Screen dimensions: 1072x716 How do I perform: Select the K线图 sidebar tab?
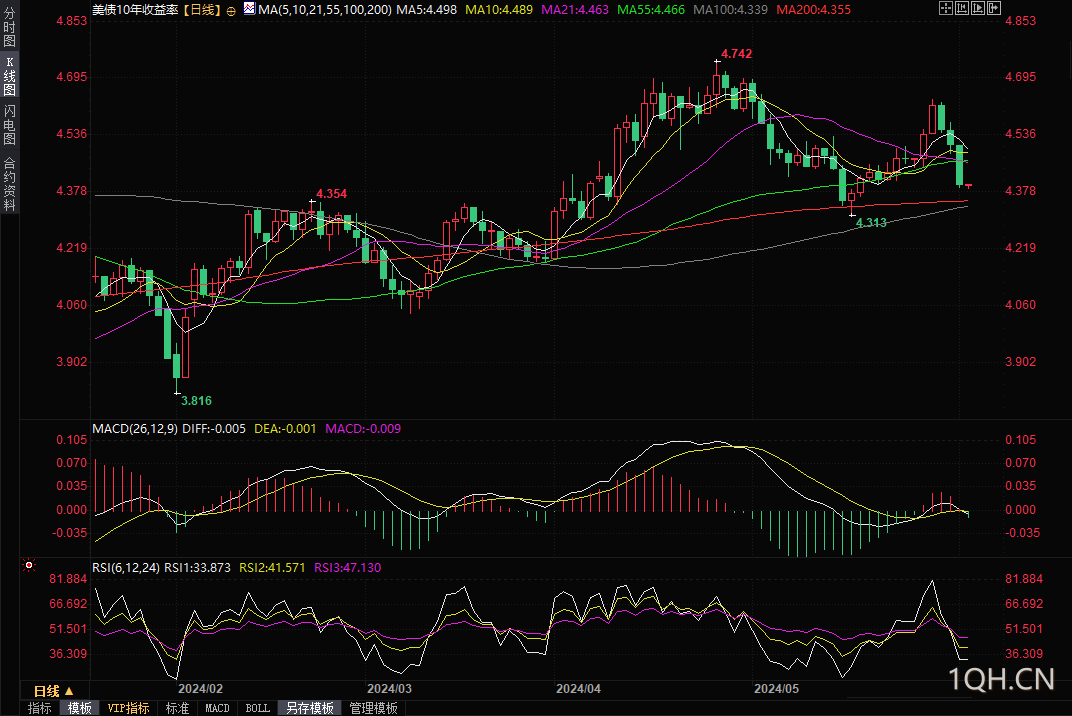pos(10,76)
